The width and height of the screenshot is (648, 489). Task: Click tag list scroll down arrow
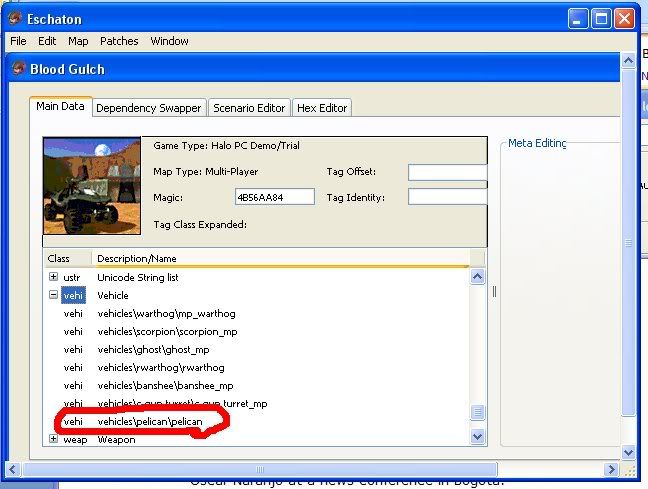[x=477, y=437]
